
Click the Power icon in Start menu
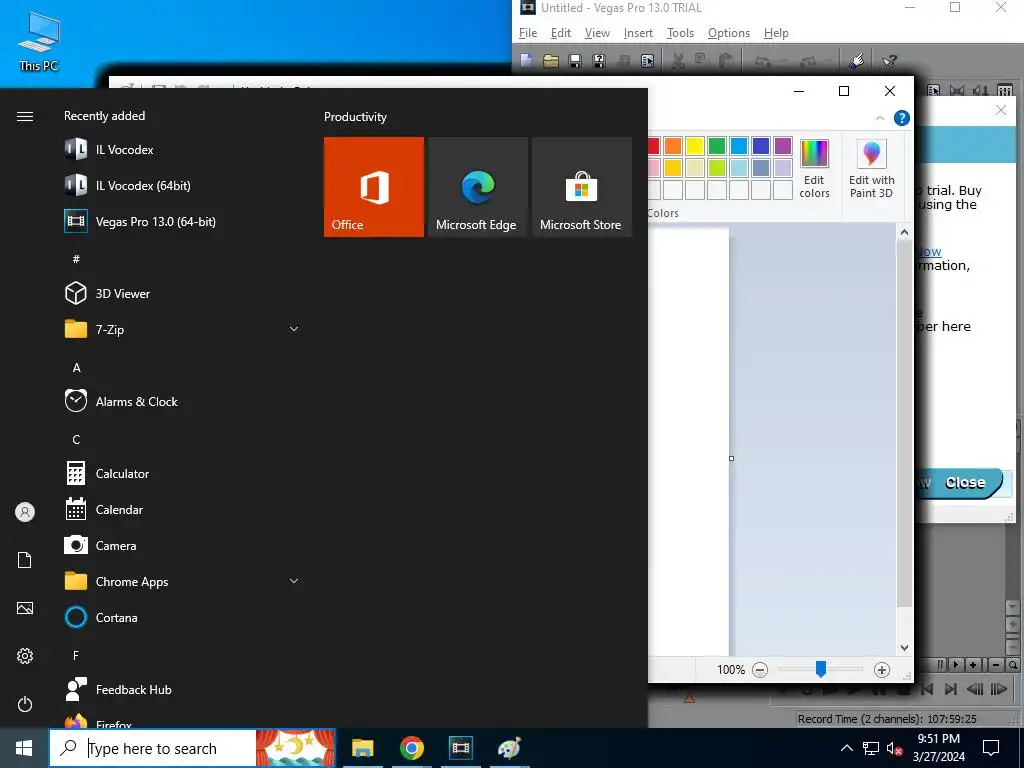(x=25, y=704)
